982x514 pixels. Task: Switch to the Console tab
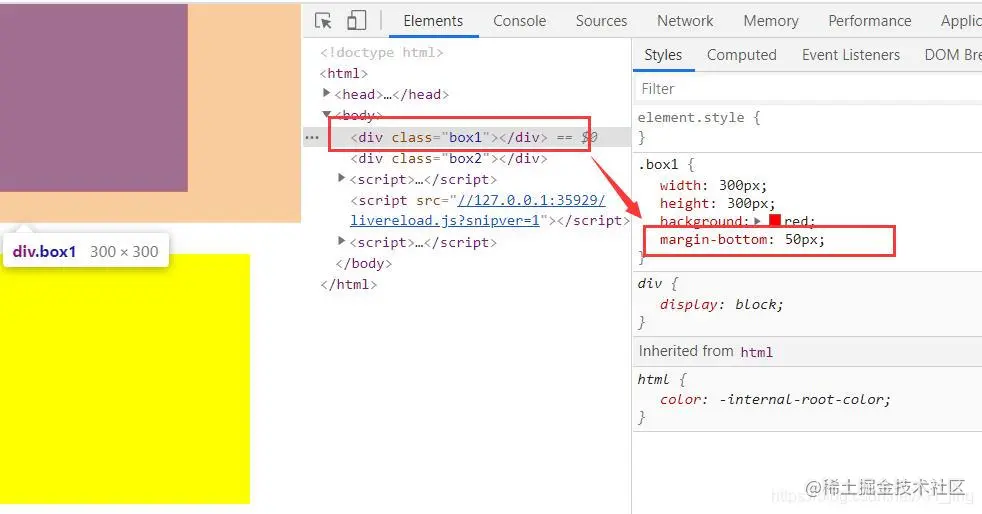(519, 21)
